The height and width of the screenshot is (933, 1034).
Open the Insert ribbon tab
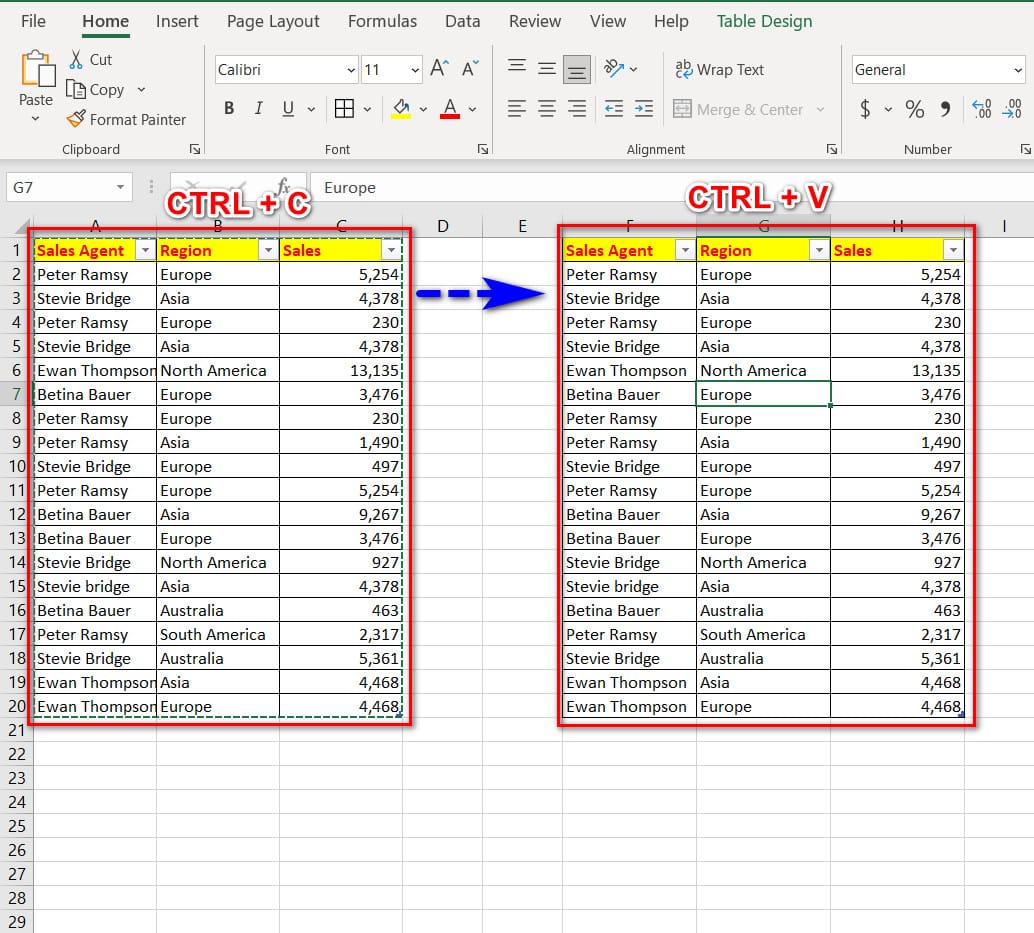(x=177, y=21)
